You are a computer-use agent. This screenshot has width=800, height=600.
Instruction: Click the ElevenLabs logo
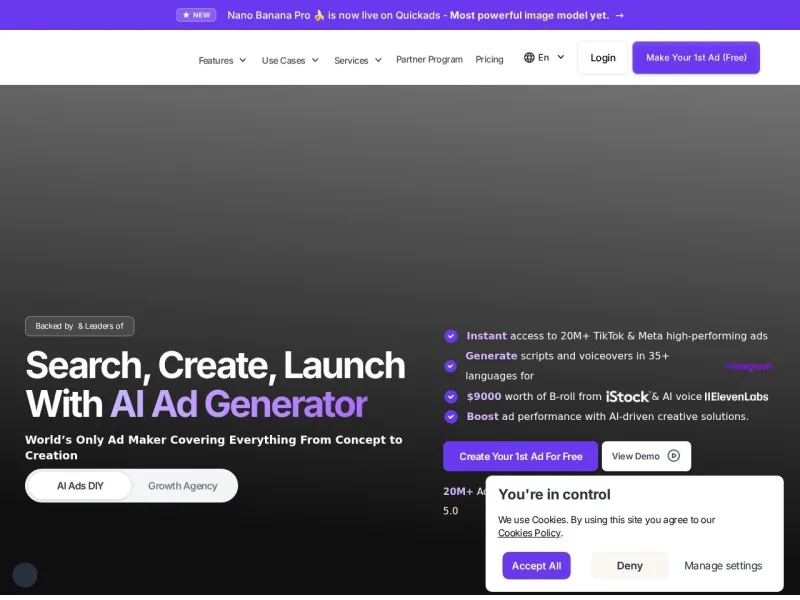point(736,397)
